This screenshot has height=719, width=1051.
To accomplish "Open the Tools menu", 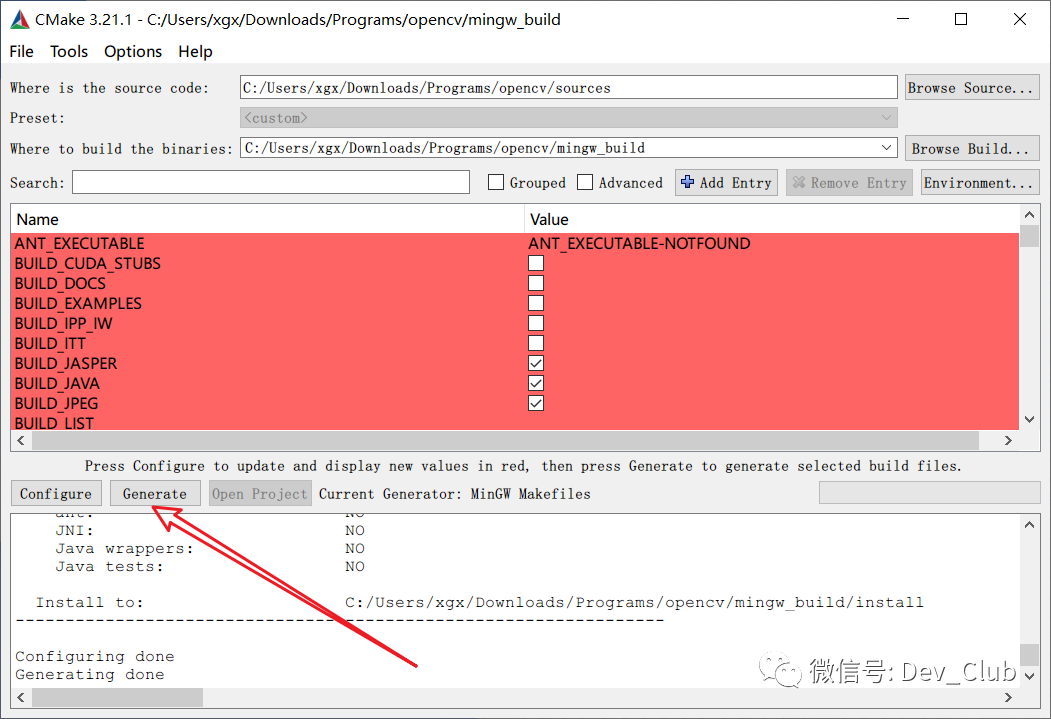I will (x=69, y=52).
